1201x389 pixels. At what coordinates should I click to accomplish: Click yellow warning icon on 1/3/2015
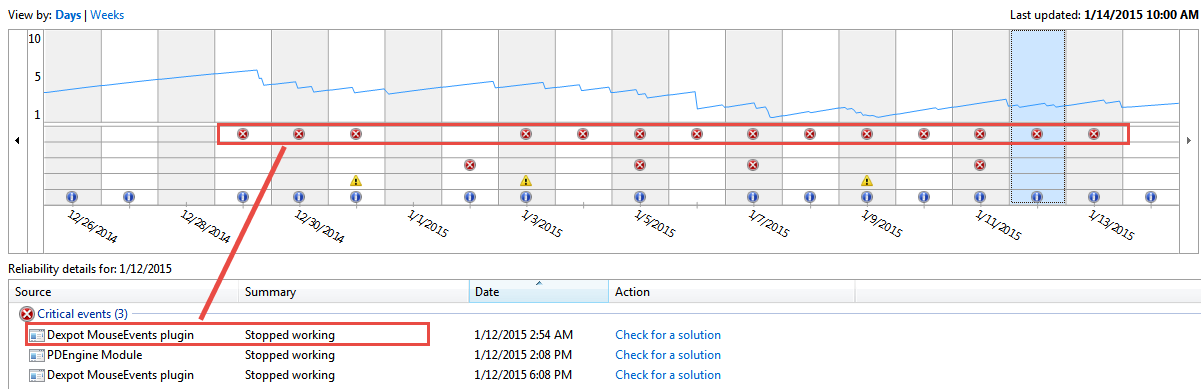526,181
